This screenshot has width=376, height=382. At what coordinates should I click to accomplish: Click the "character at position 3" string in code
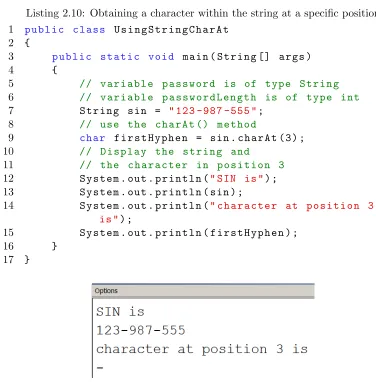(292, 206)
